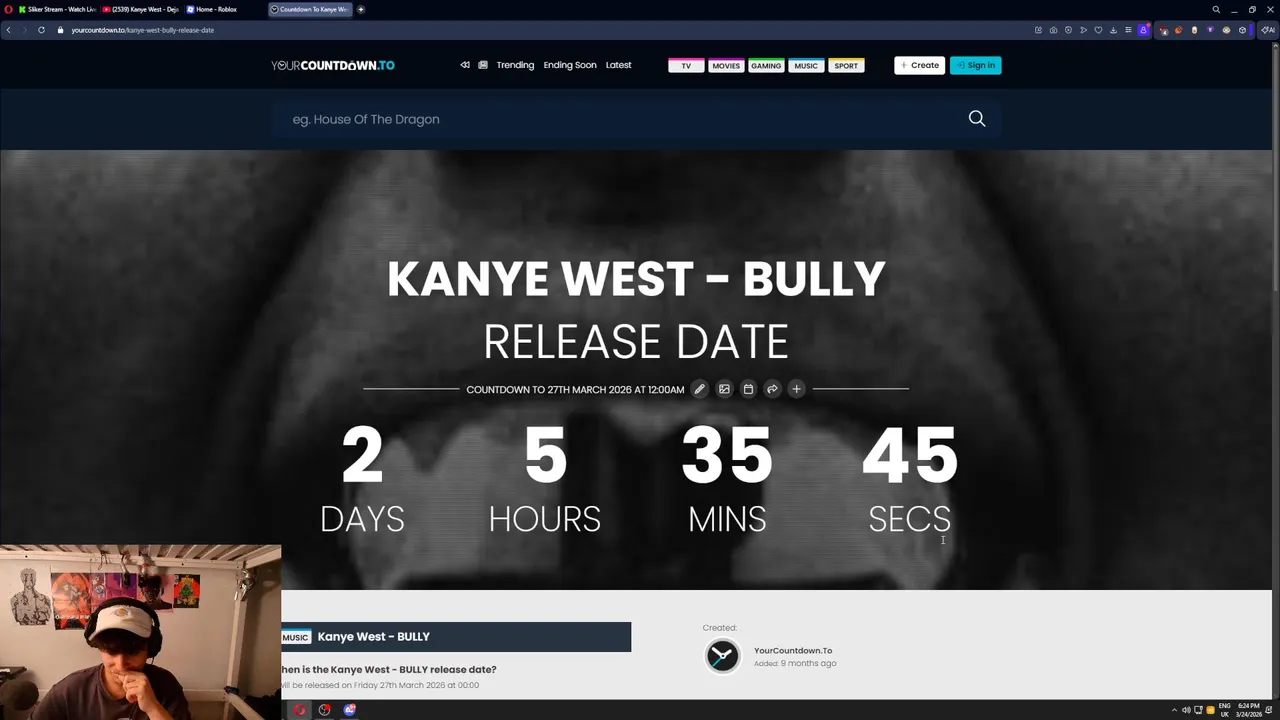
Task: Open the edit page pencil icon in toolbar
Action: coord(1038,30)
